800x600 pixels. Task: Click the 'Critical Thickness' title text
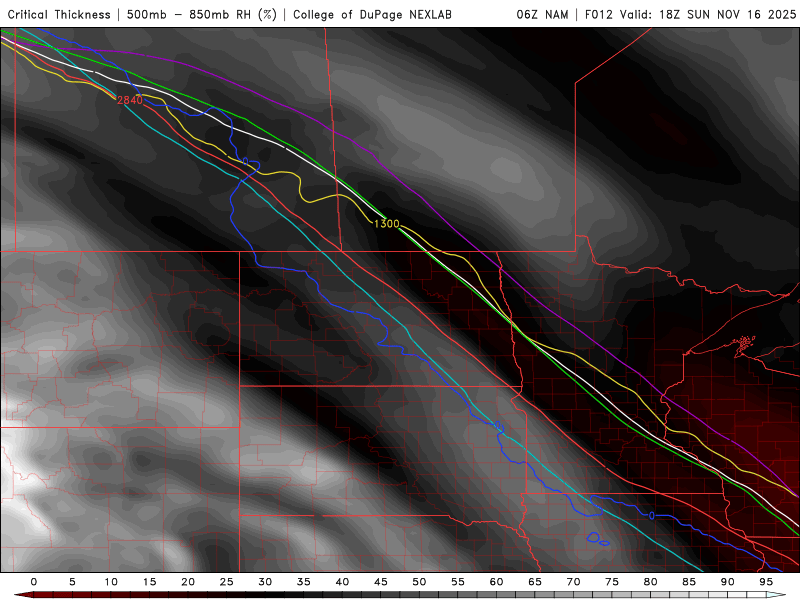pyautogui.click(x=59, y=14)
